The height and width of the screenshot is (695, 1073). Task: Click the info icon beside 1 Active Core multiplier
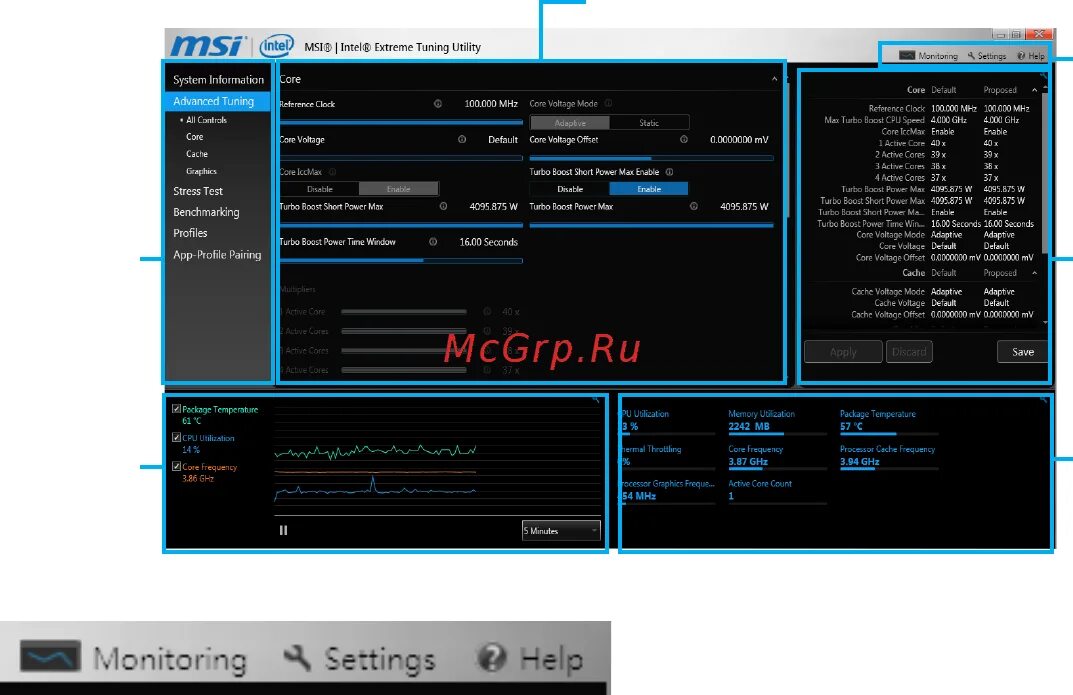click(x=487, y=311)
